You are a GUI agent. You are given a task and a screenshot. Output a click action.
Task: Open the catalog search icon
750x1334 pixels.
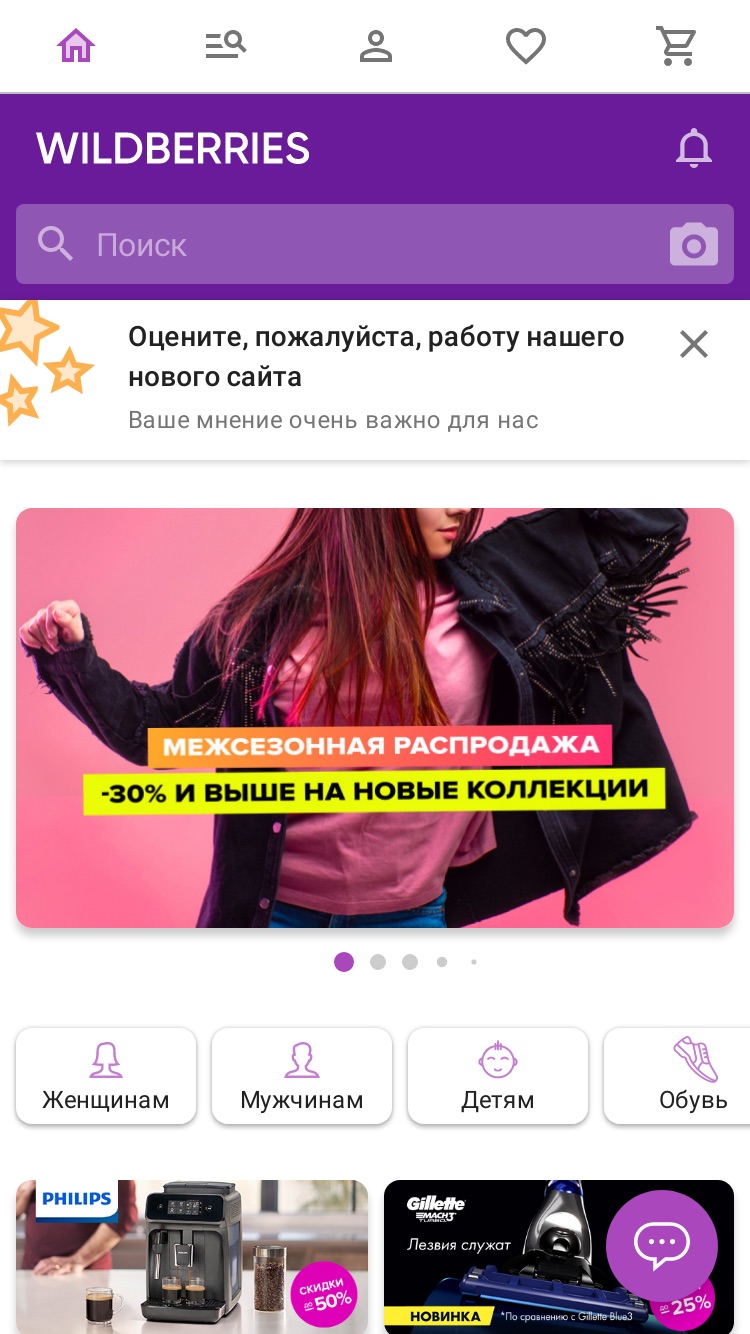click(x=226, y=46)
